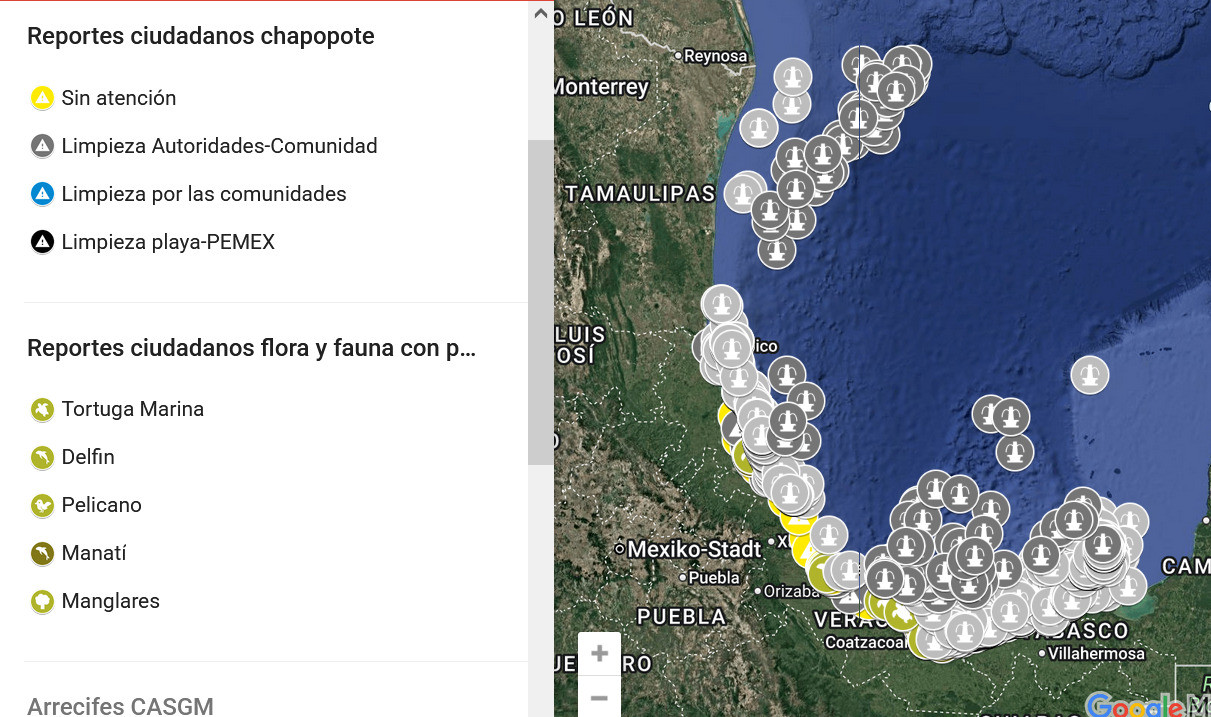Viewport: 1211px width, 717px height.
Task: Click the Arrecifes CASGM heading
Action: click(121, 706)
